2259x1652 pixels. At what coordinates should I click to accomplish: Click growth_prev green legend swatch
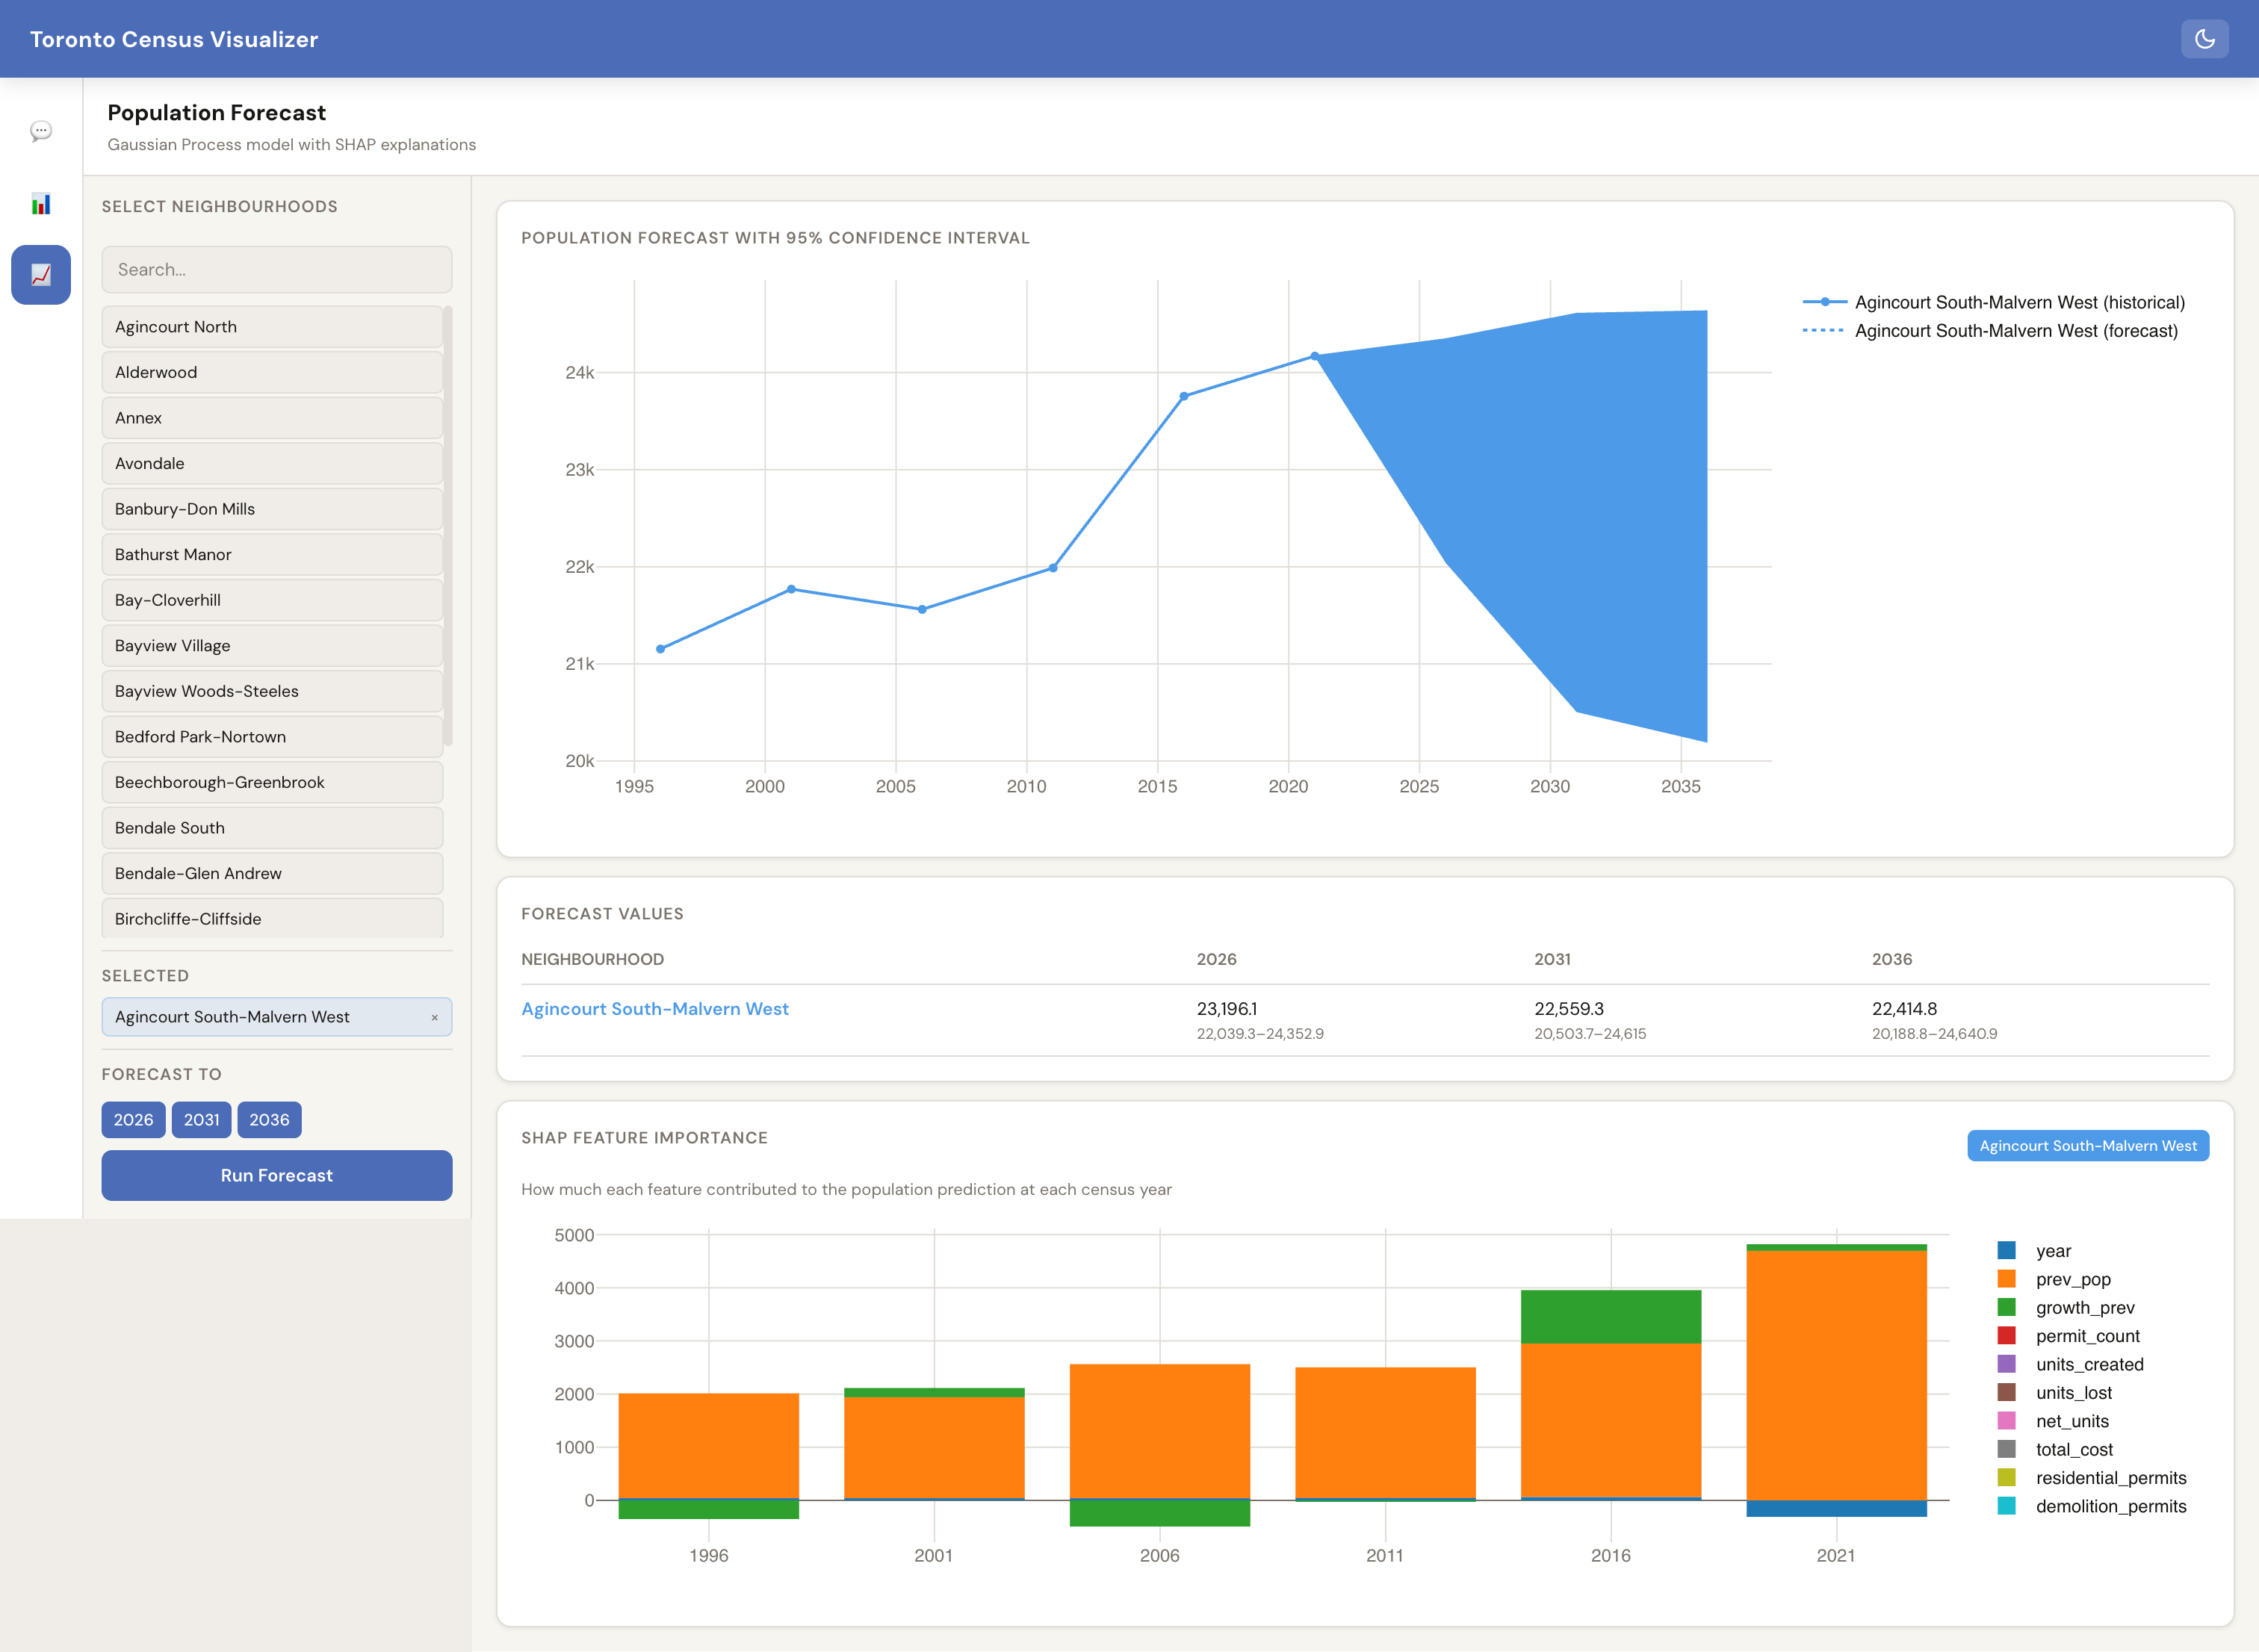coord(2006,1307)
